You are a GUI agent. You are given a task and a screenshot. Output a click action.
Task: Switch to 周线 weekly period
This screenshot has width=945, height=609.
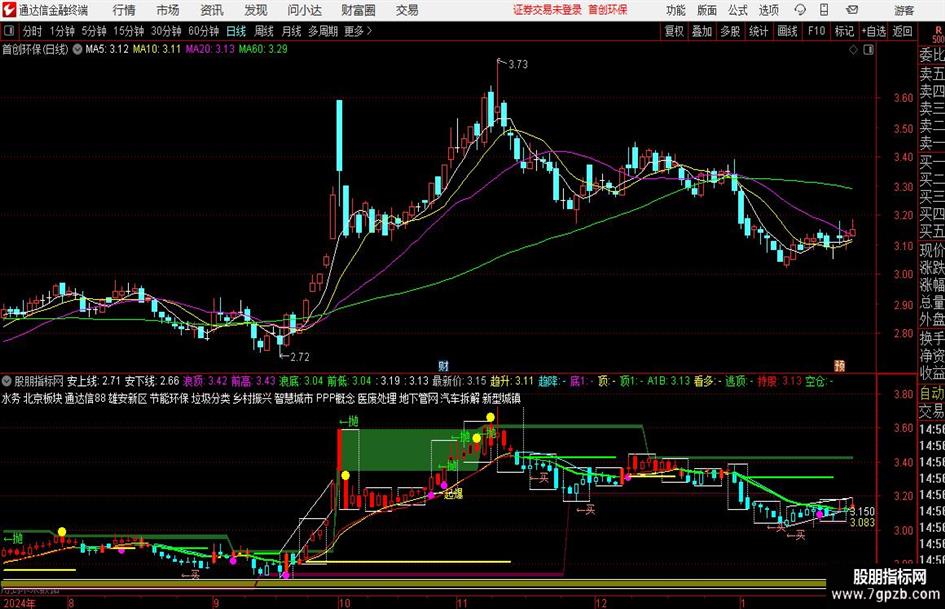(264, 31)
